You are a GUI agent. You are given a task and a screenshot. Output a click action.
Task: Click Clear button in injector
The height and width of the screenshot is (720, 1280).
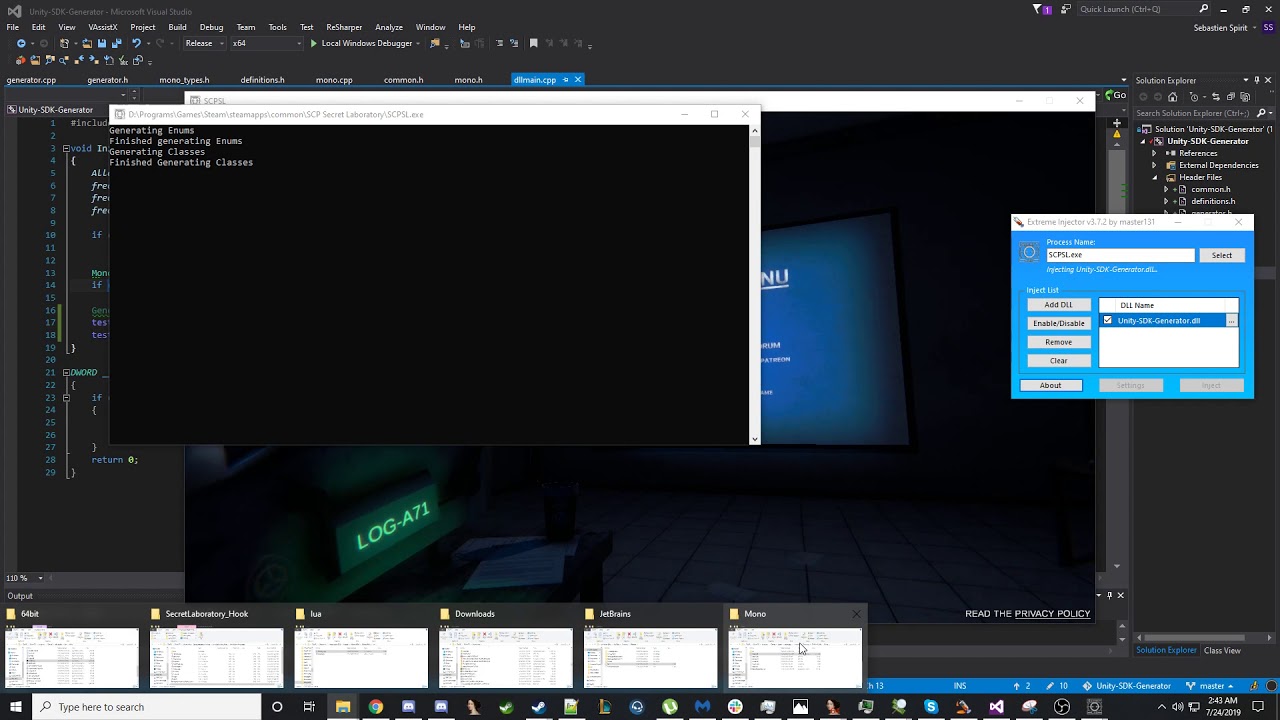[x=1058, y=360]
